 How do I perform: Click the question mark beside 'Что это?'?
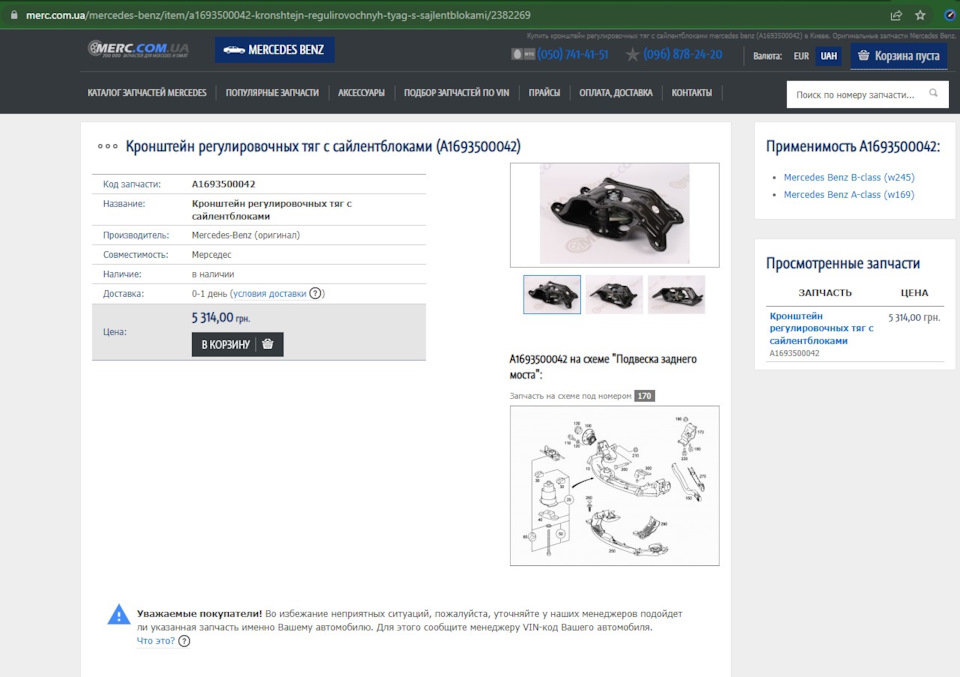(184, 641)
